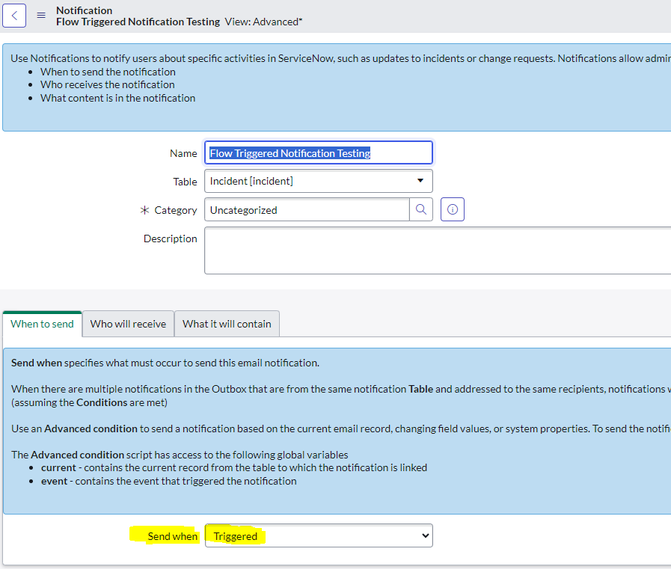Click 'What content is in the notification' bullet
The width and height of the screenshot is (671, 569).
pos(118,98)
